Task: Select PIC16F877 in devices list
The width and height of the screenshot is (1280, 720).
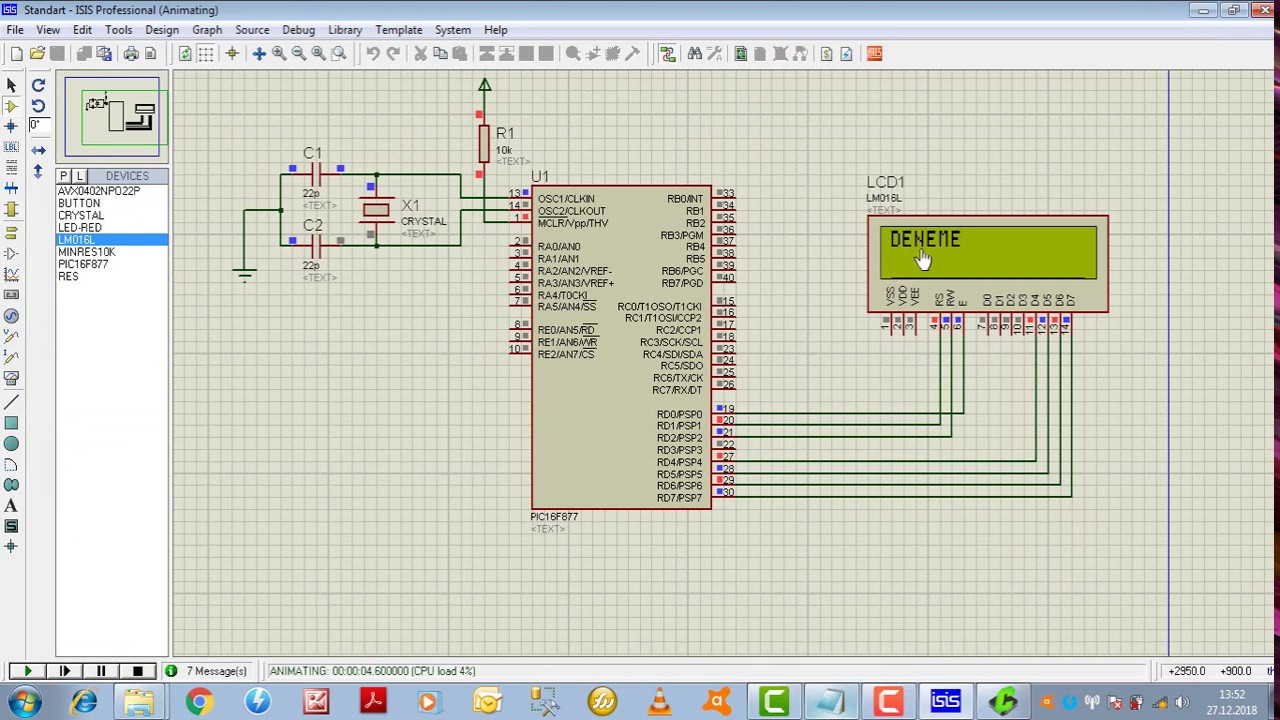Action: coord(83,264)
